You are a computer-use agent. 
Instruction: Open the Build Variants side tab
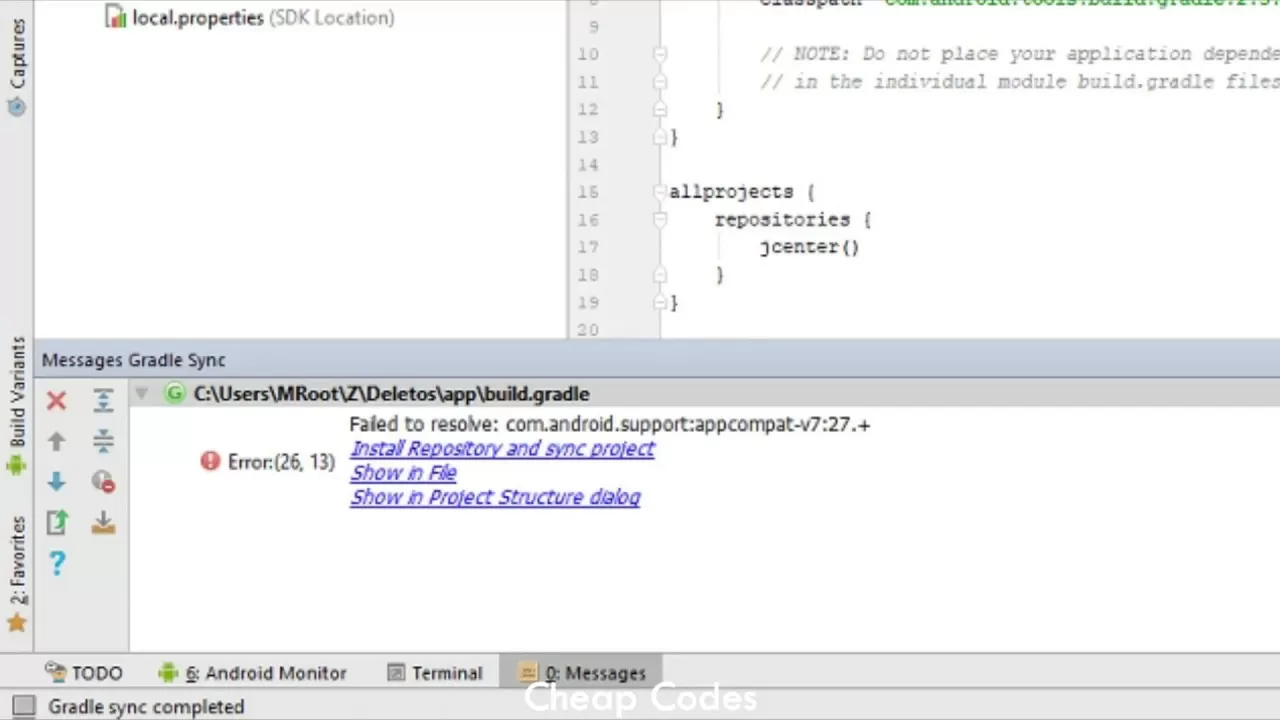click(x=17, y=406)
